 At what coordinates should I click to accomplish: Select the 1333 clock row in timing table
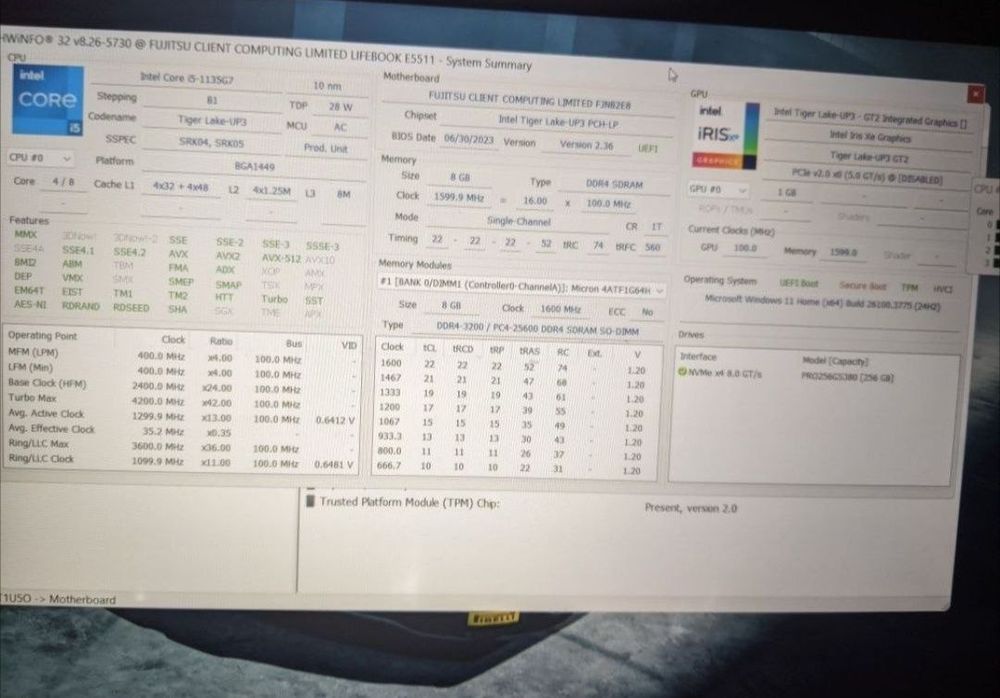point(515,395)
